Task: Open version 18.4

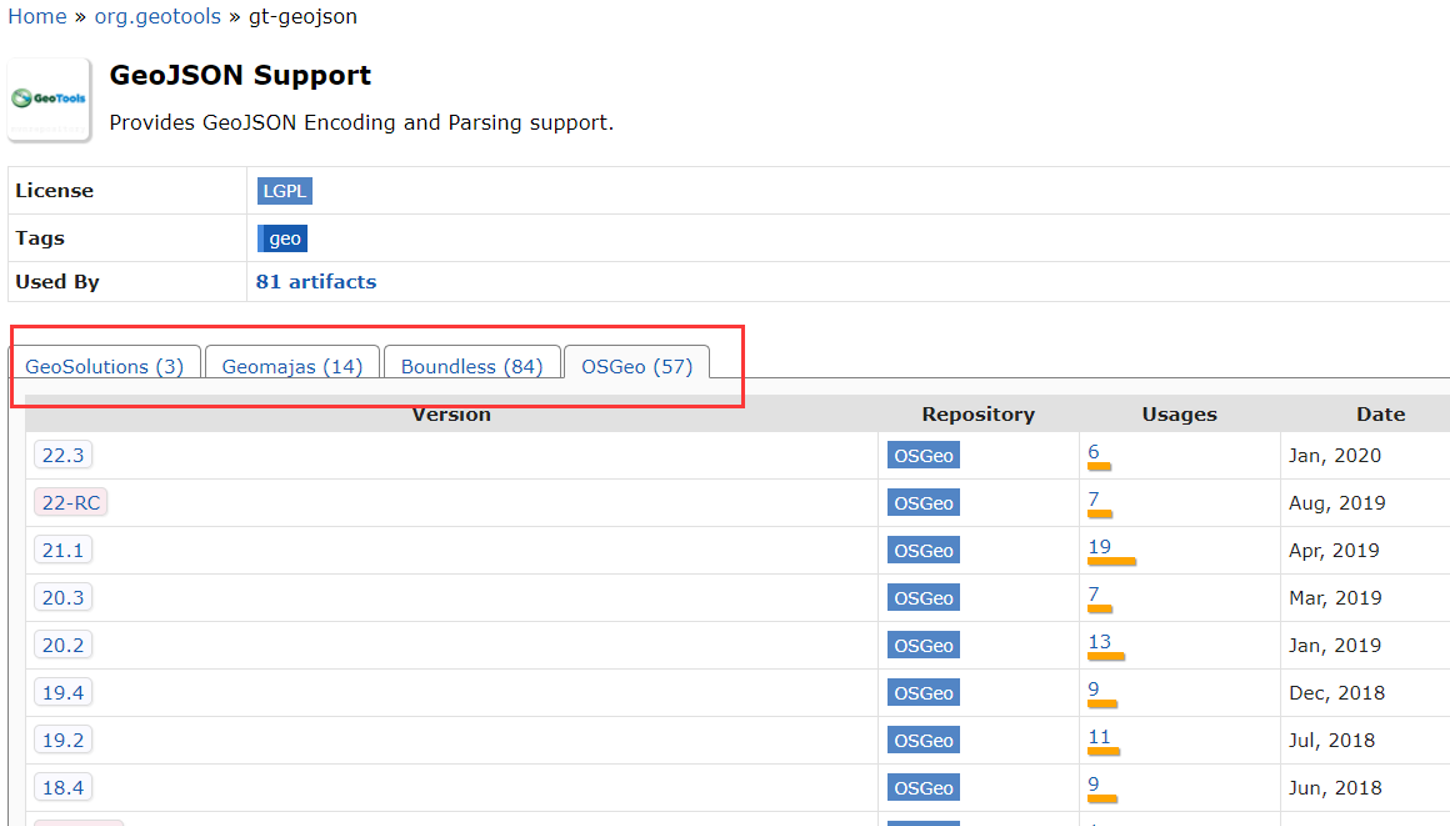Action: (63, 787)
